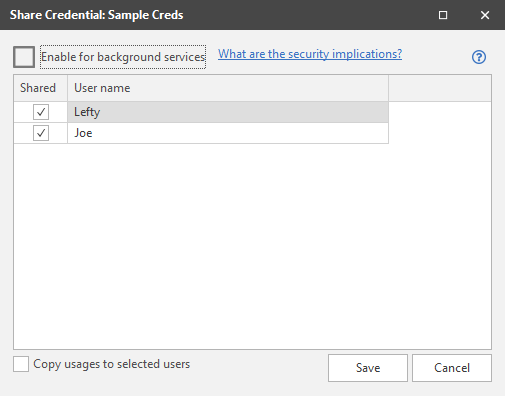Maximize the Share Credential dialog
The width and height of the screenshot is (505, 396).
click(443, 15)
